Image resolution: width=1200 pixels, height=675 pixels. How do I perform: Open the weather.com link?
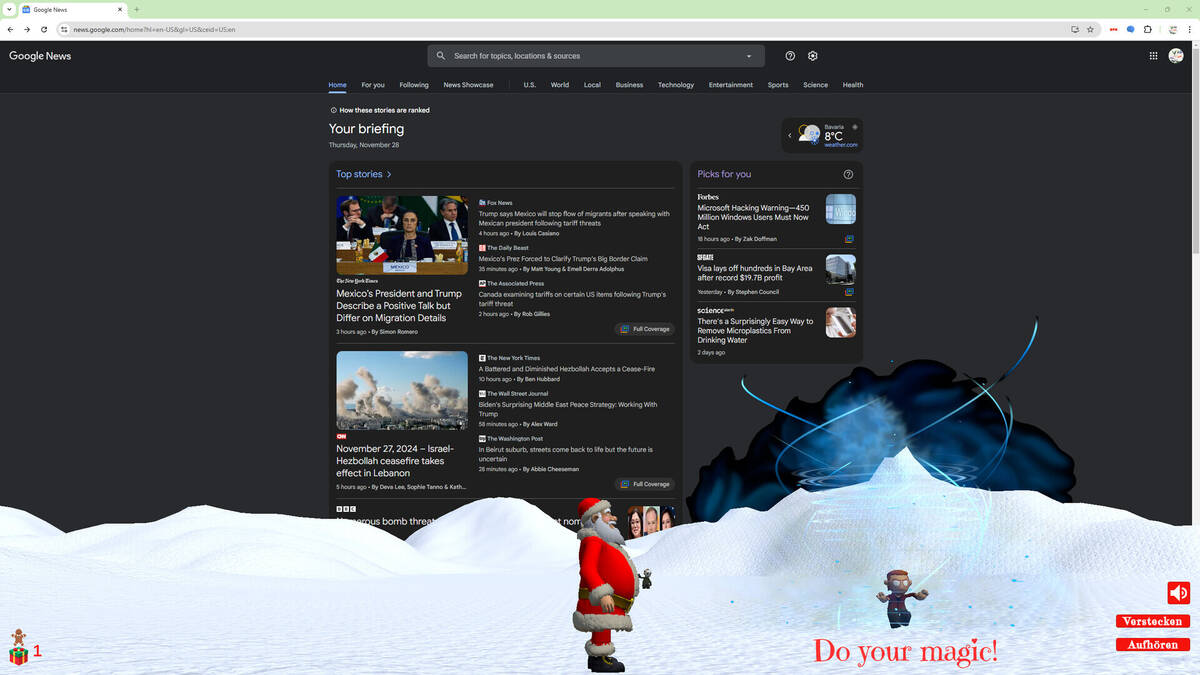pos(841,145)
